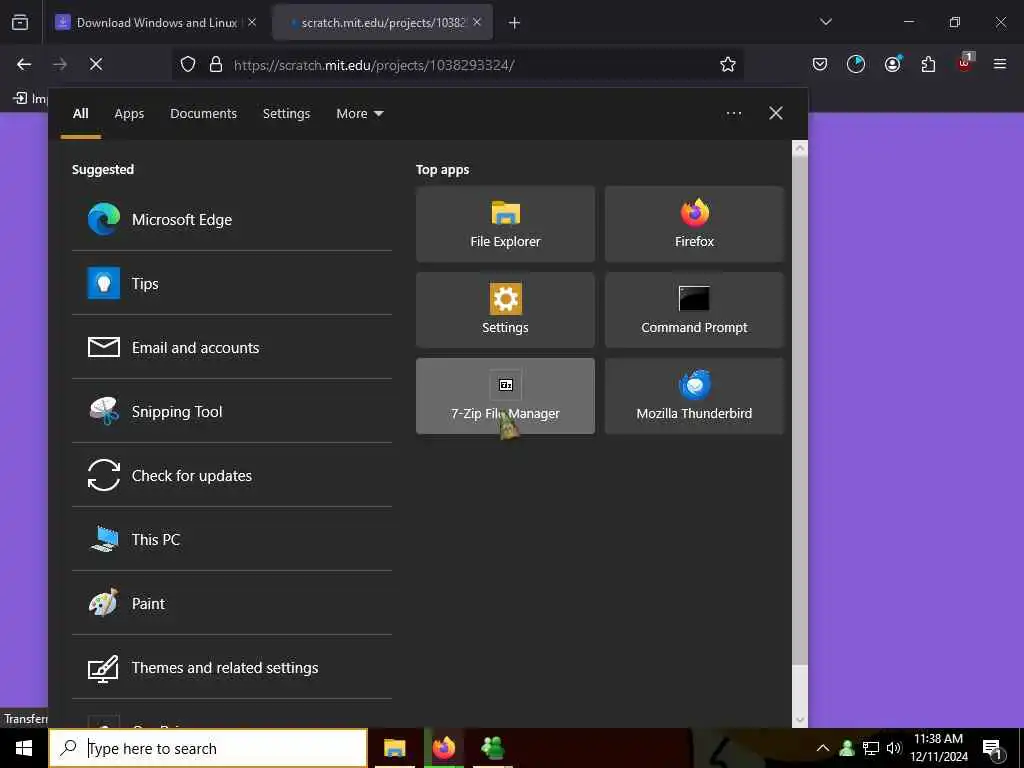Open the Tips app
This screenshot has width=1024, height=768.
tap(232, 283)
